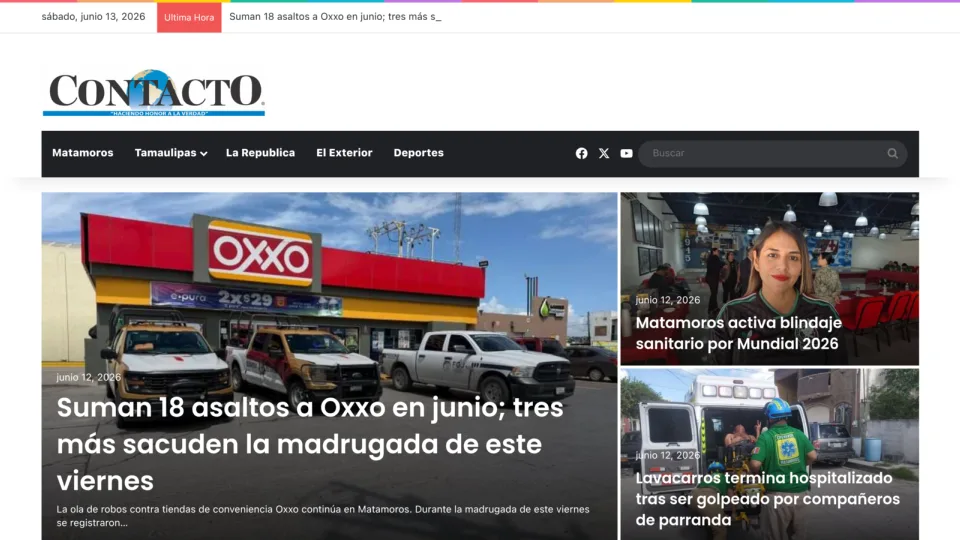Viewport: 960px width, 540px height.
Task: Expand the Tamaulipas menu chevron
Action: point(203,154)
